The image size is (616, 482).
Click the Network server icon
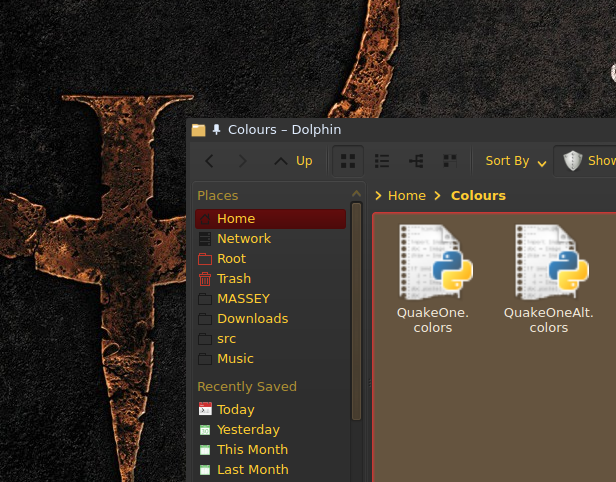tap(205, 239)
